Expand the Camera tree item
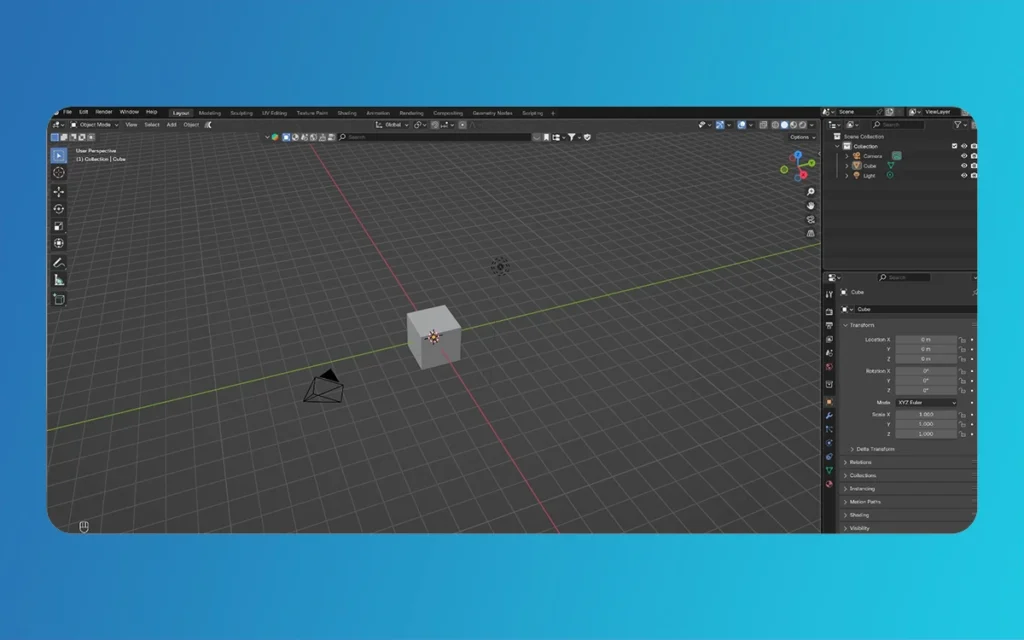The image size is (1024, 640). (847, 156)
